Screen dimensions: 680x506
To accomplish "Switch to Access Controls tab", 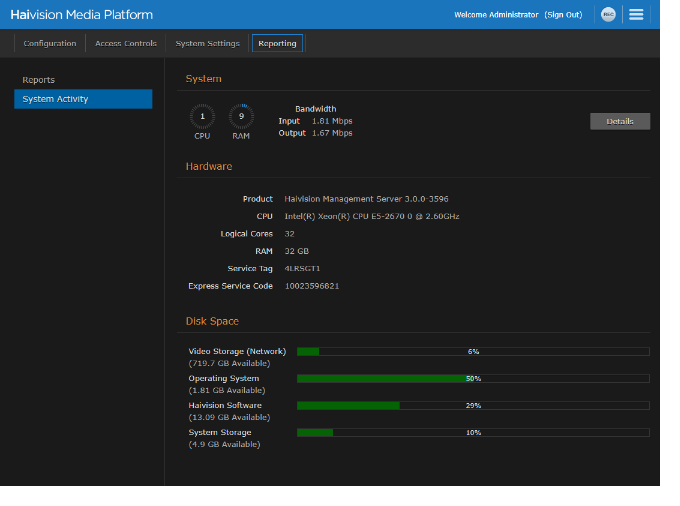I will tap(126, 43).
